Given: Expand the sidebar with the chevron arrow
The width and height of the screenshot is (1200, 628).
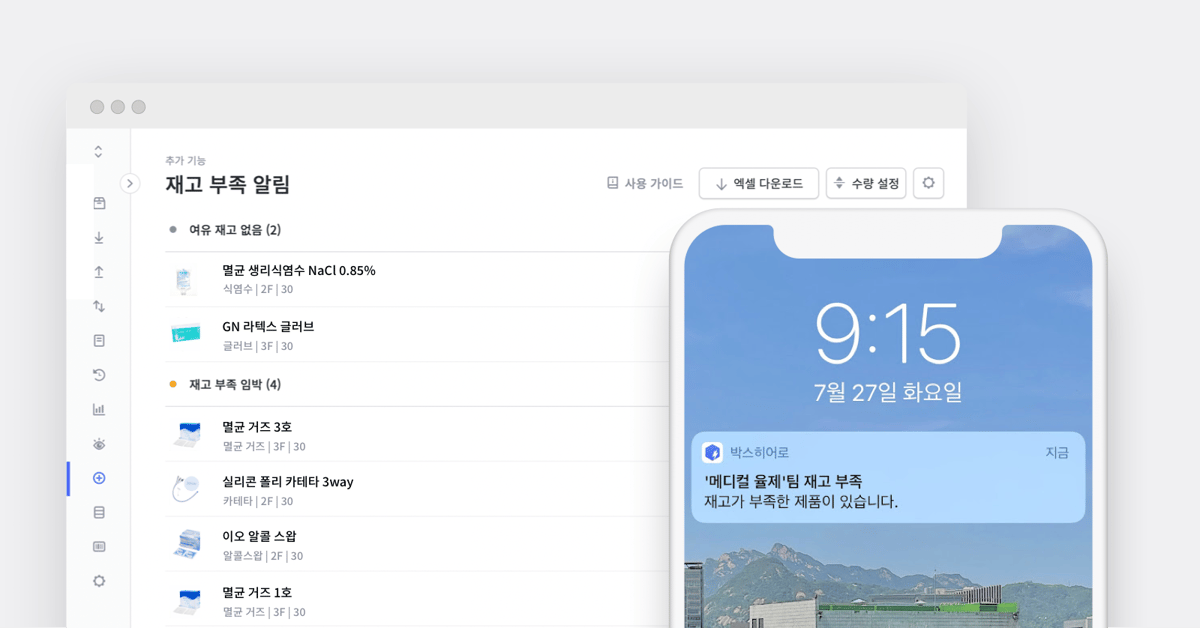Looking at the screenshot, I should [130, 183].
